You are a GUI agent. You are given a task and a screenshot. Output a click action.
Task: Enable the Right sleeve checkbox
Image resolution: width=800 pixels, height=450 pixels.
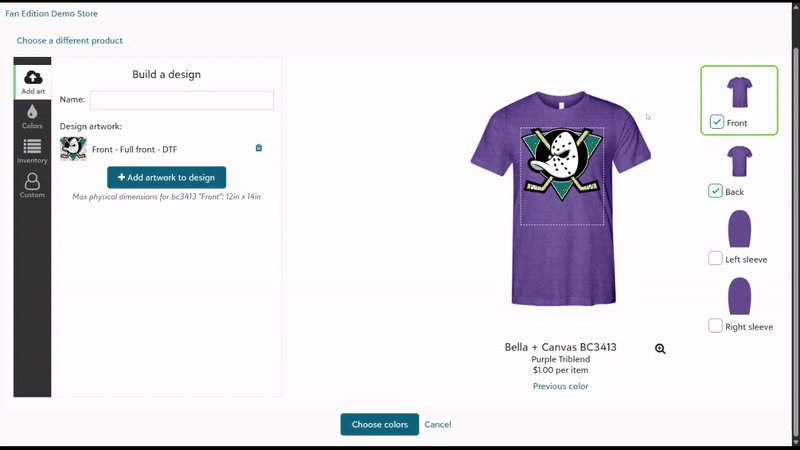pos(716,326)
